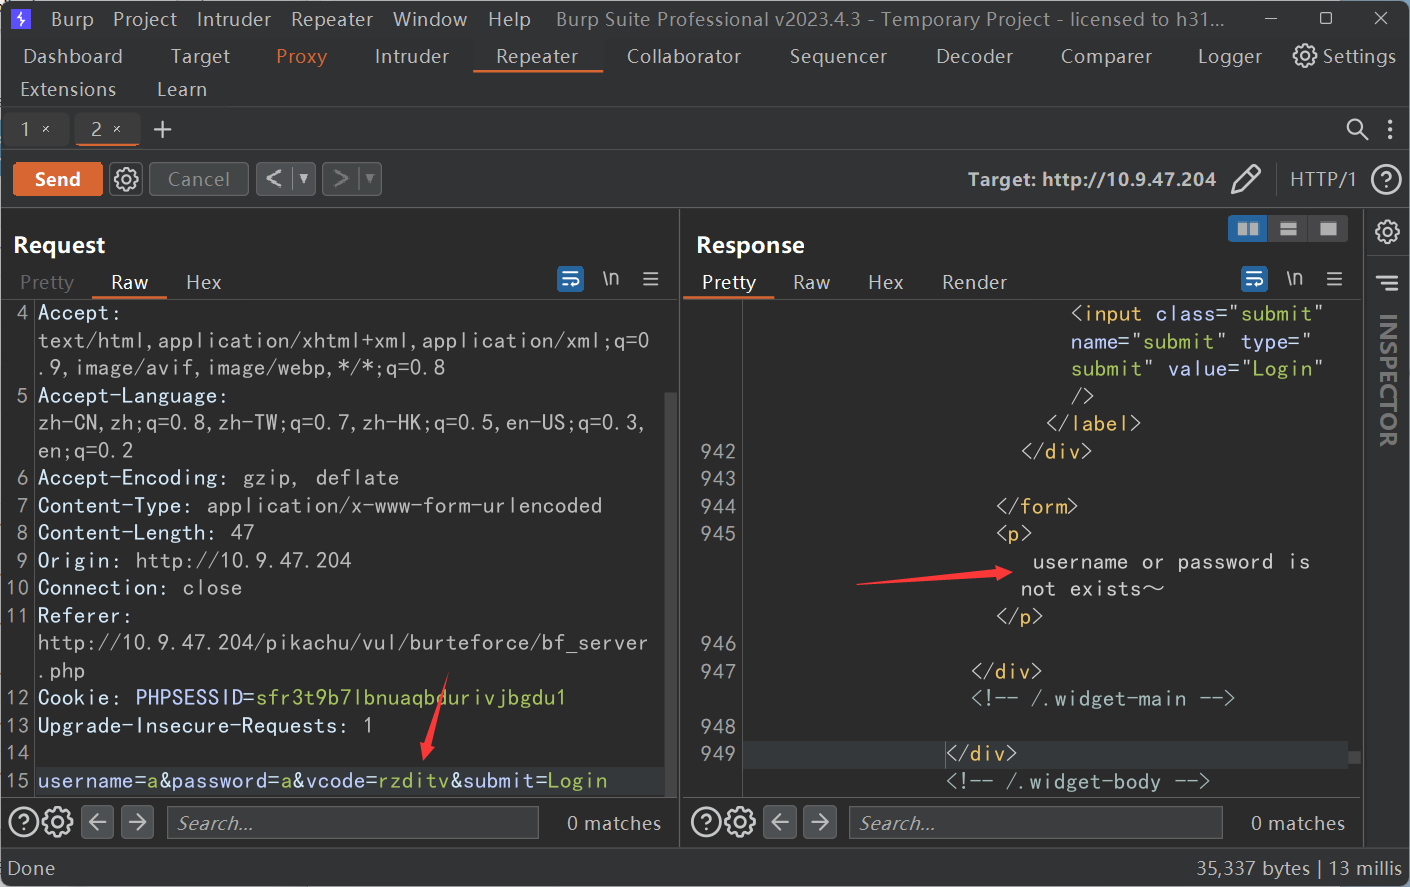Go to next request search match
This screenshot has height=887, width=1410.
[x=137, y=822]
